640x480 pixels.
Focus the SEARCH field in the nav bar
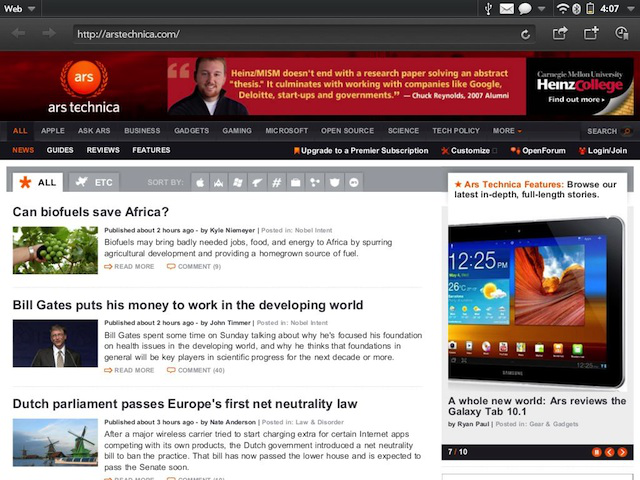click(609, 131)
